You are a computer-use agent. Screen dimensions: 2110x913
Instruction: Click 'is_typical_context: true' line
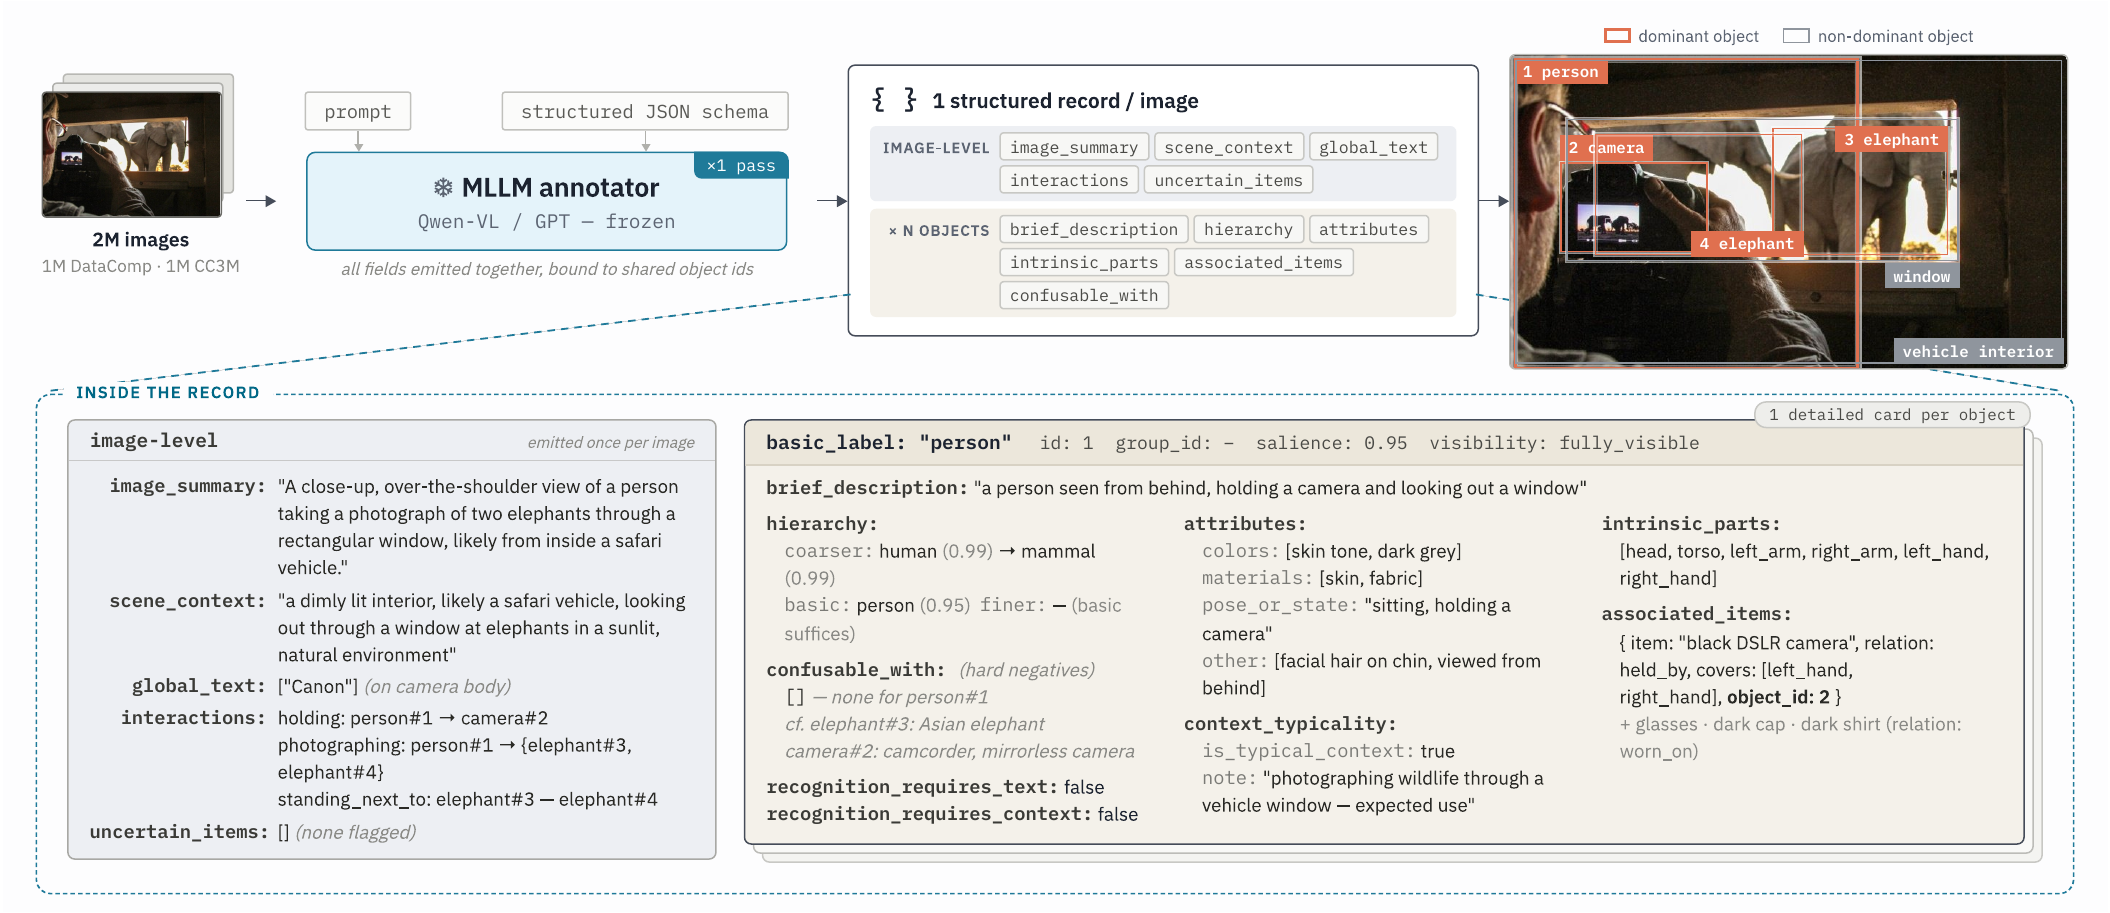(x=1328, y=751)
